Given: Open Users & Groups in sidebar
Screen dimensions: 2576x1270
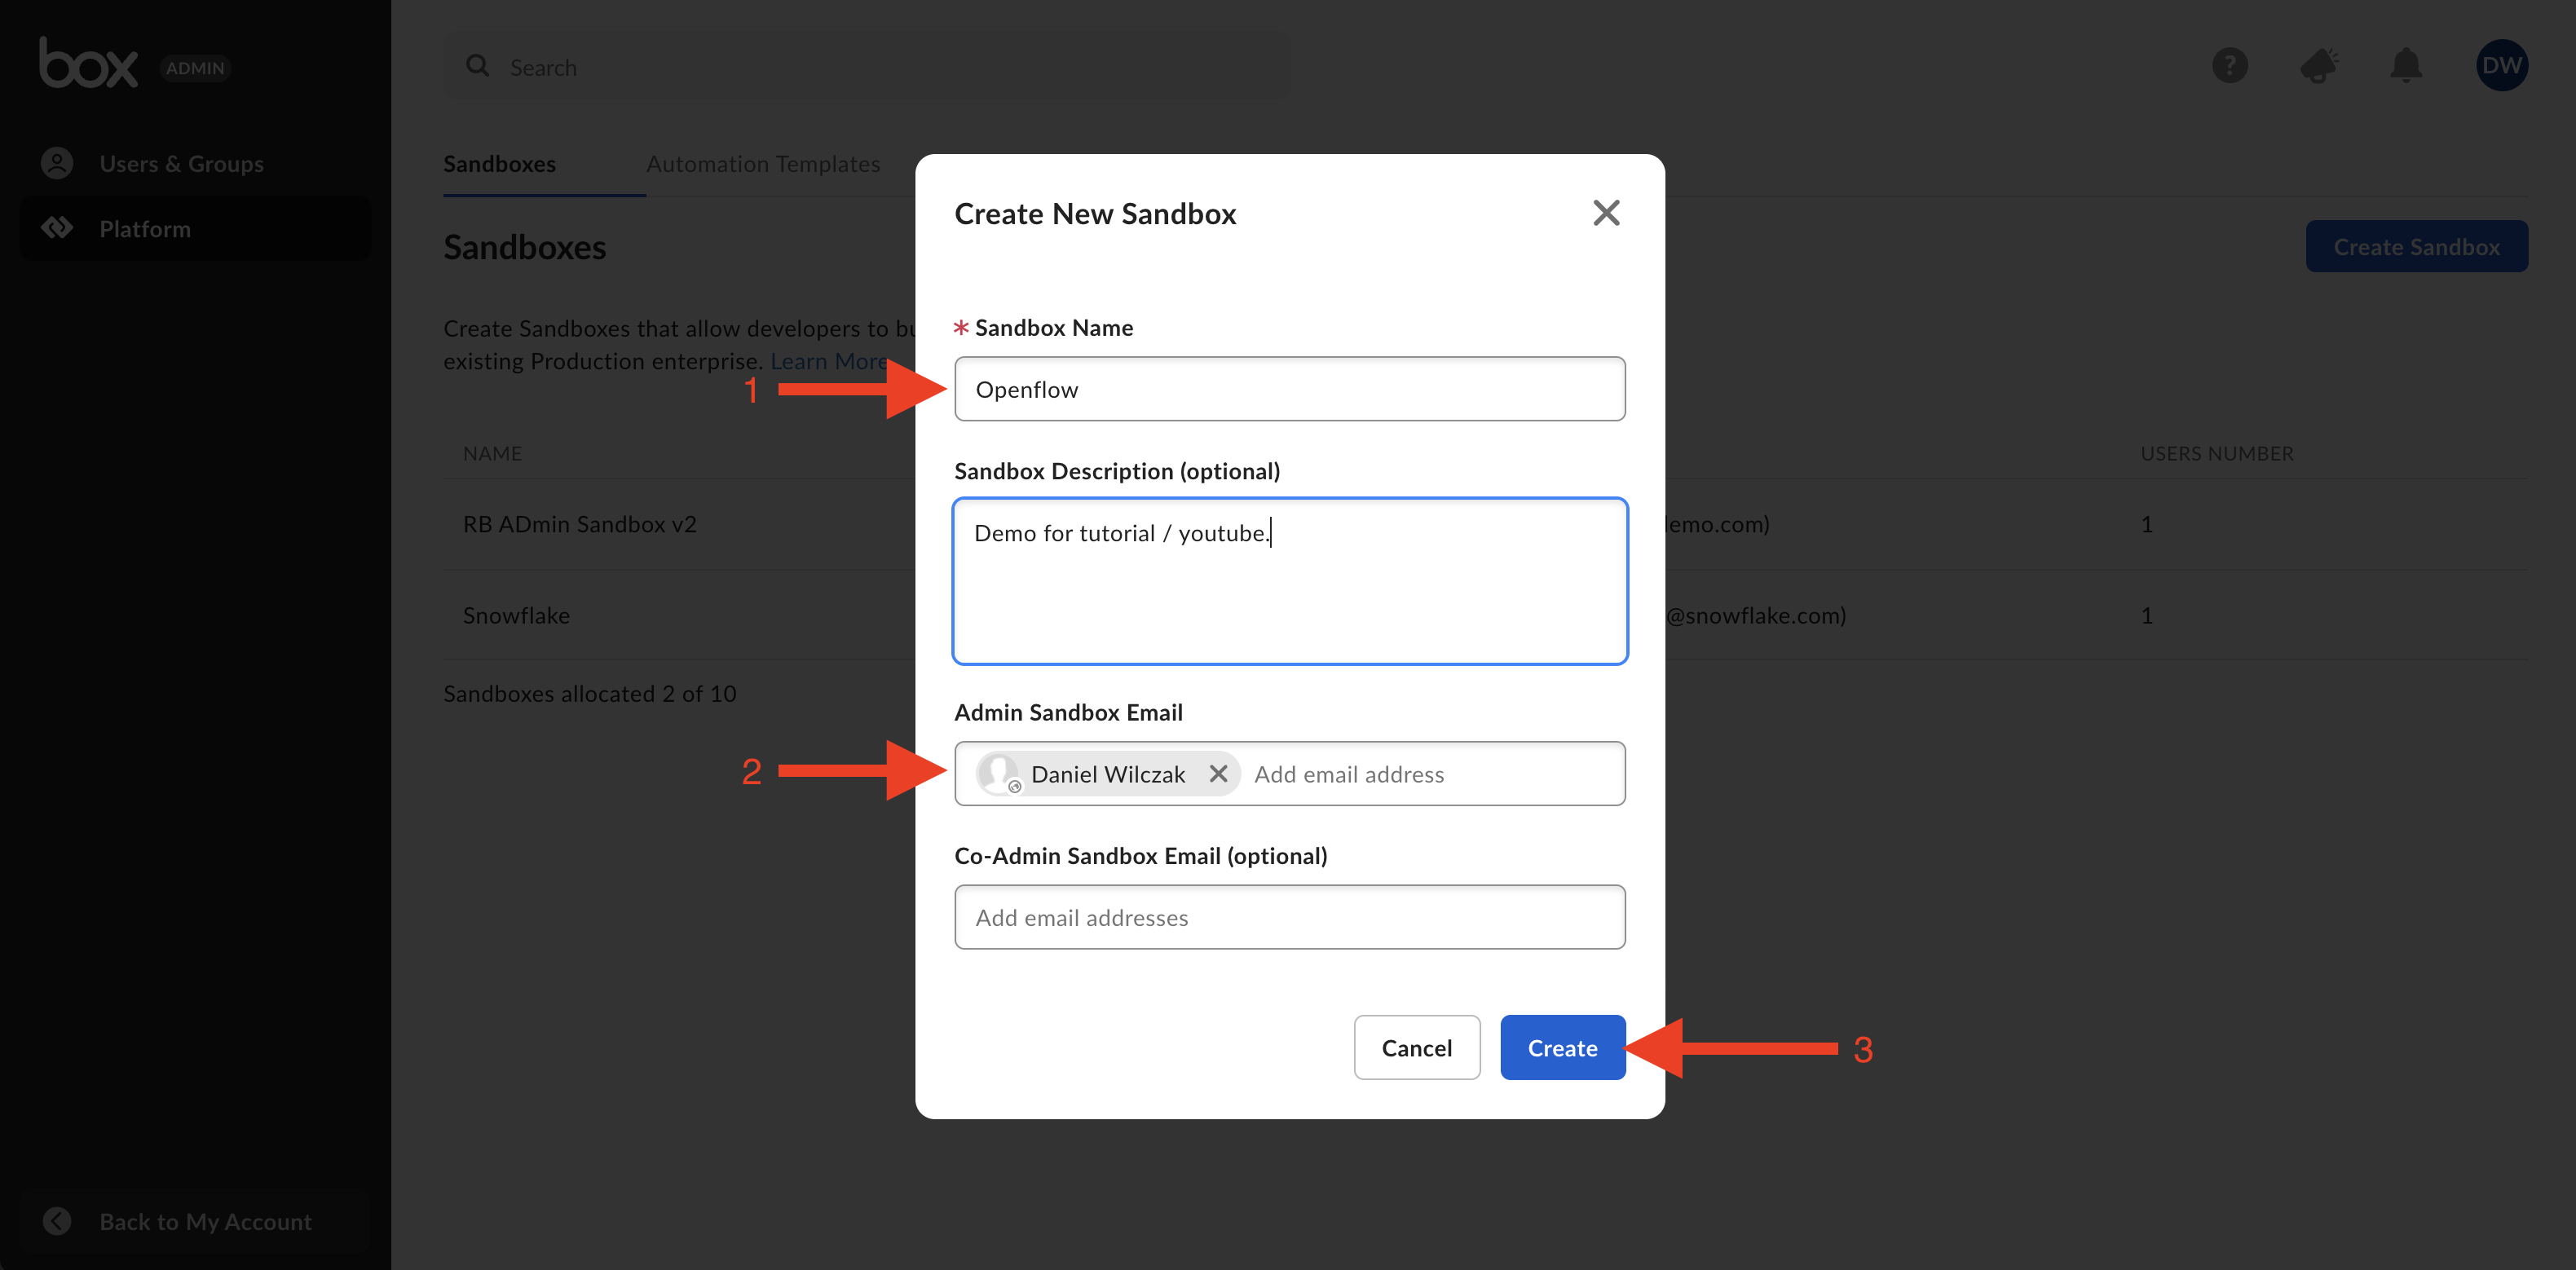Looking at the screenshot, I should pos(181,163).
